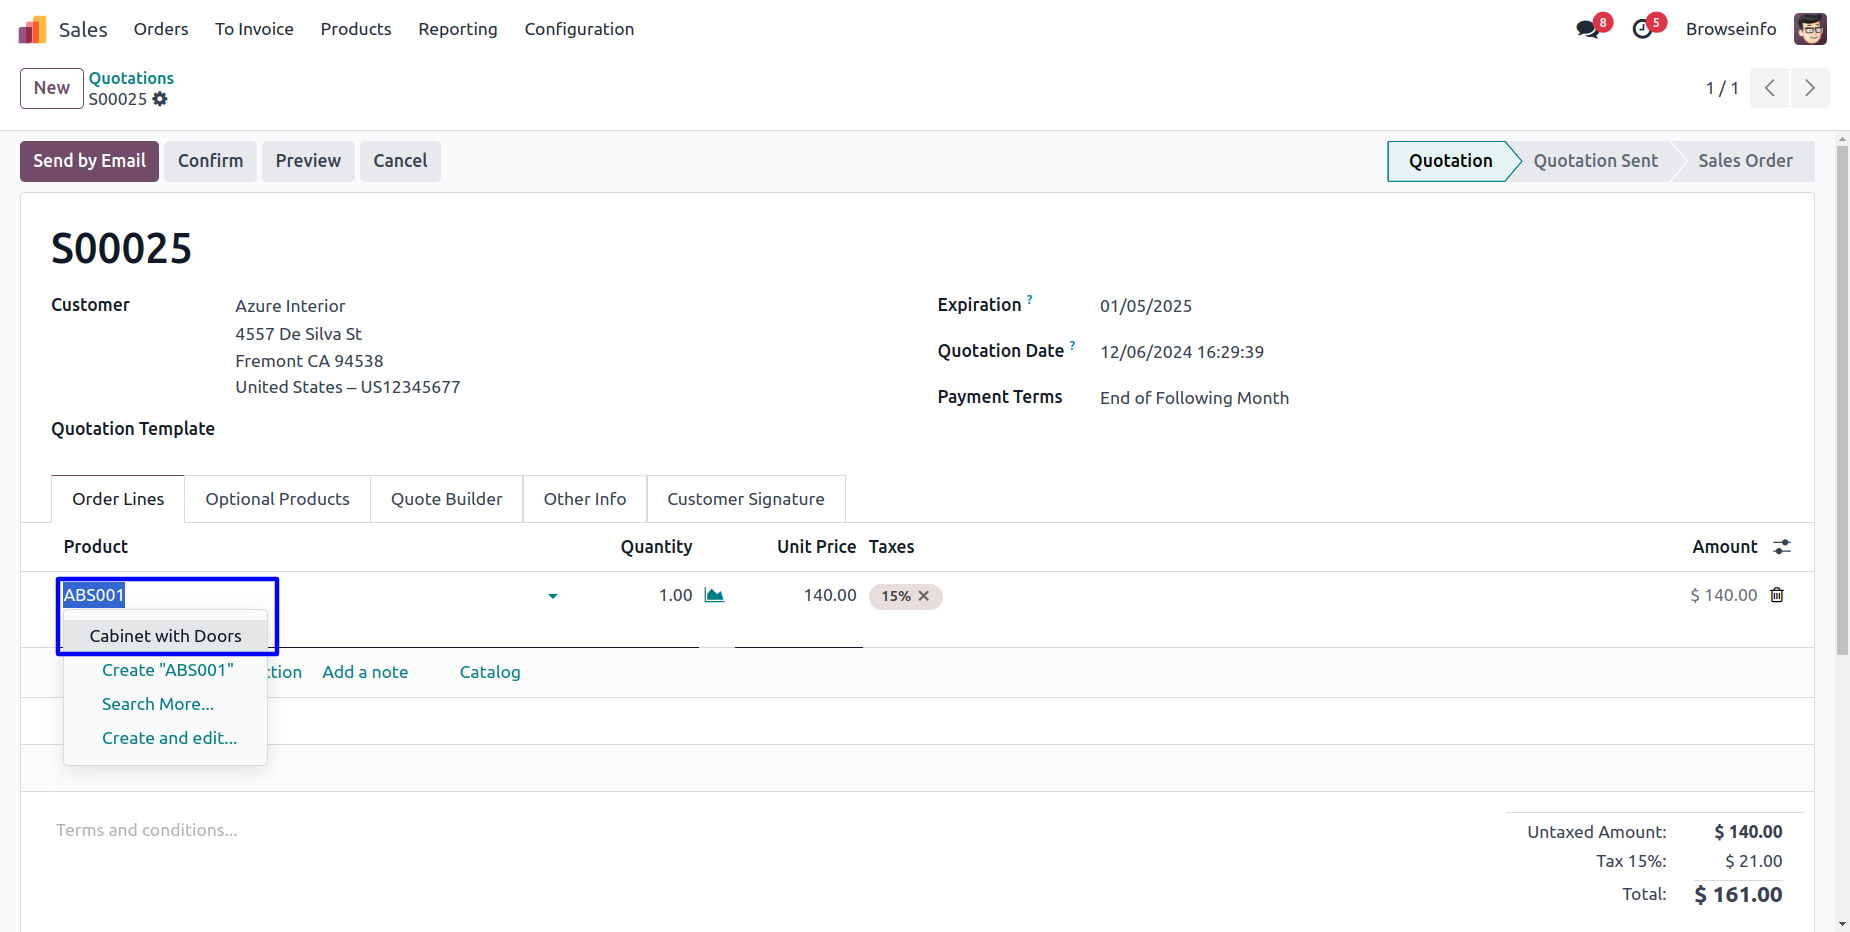1850x932 pixels.
Task: Delete the order line with trash icon
Action: [x=1777, y=595]
